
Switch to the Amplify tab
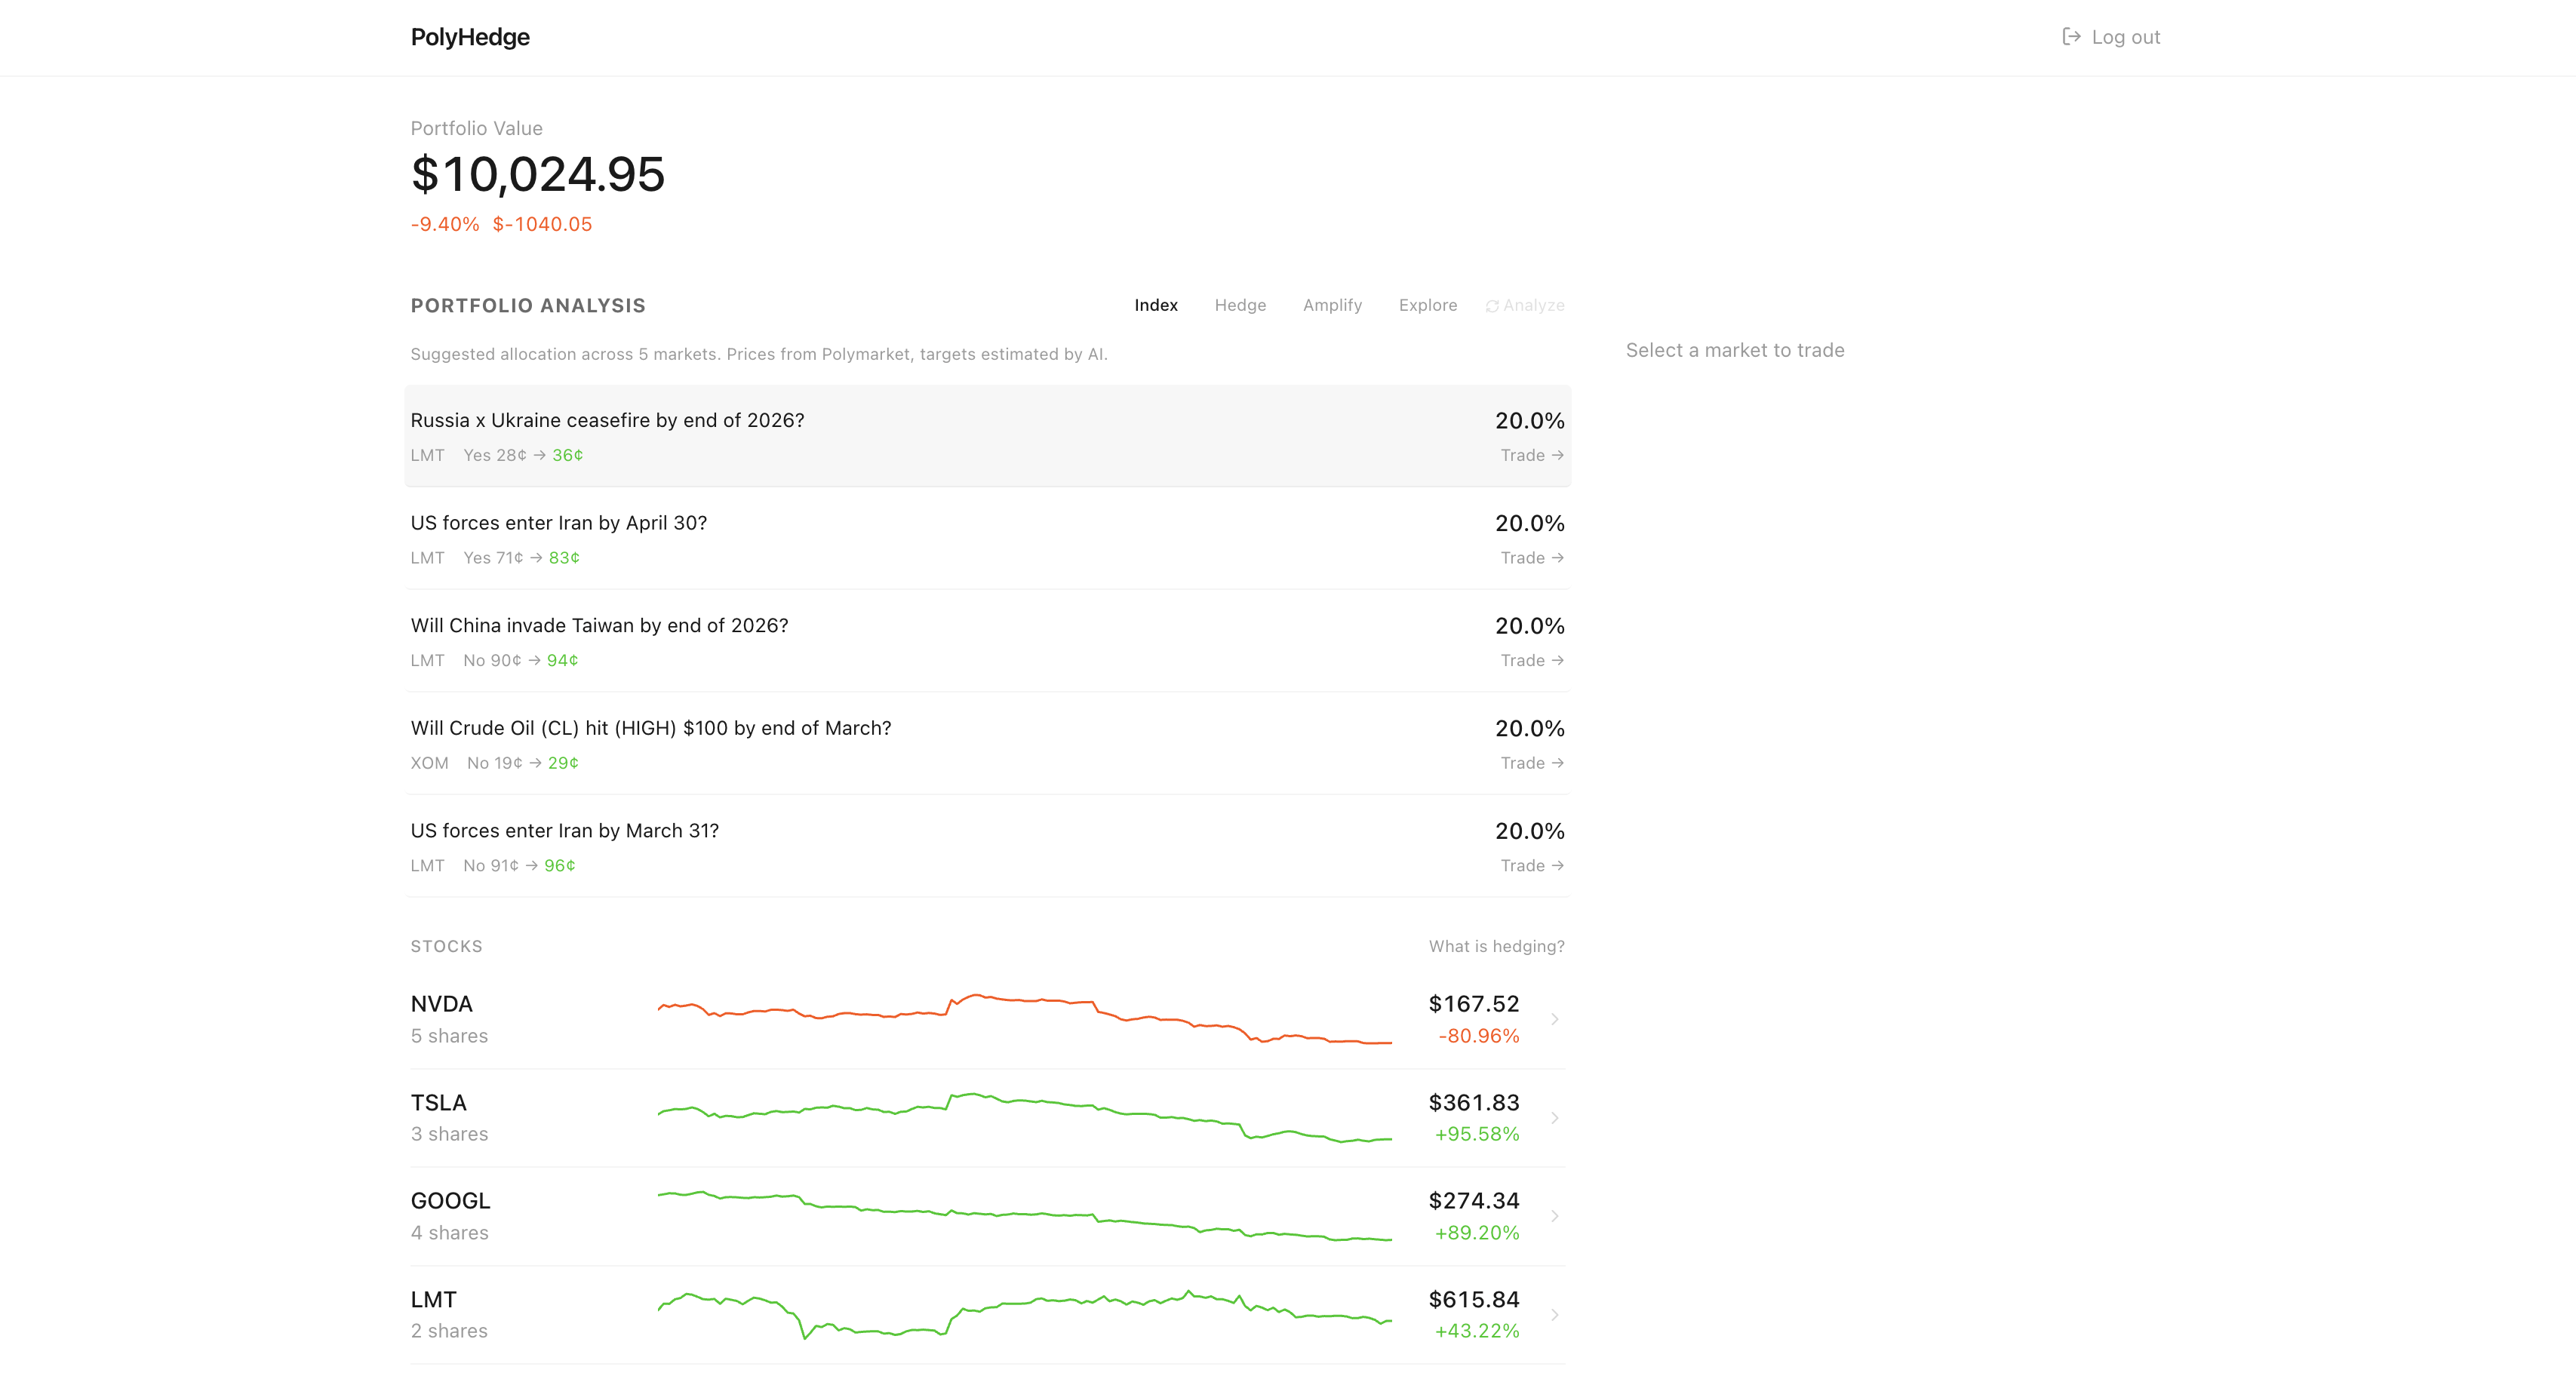[x=1332, y=305]
